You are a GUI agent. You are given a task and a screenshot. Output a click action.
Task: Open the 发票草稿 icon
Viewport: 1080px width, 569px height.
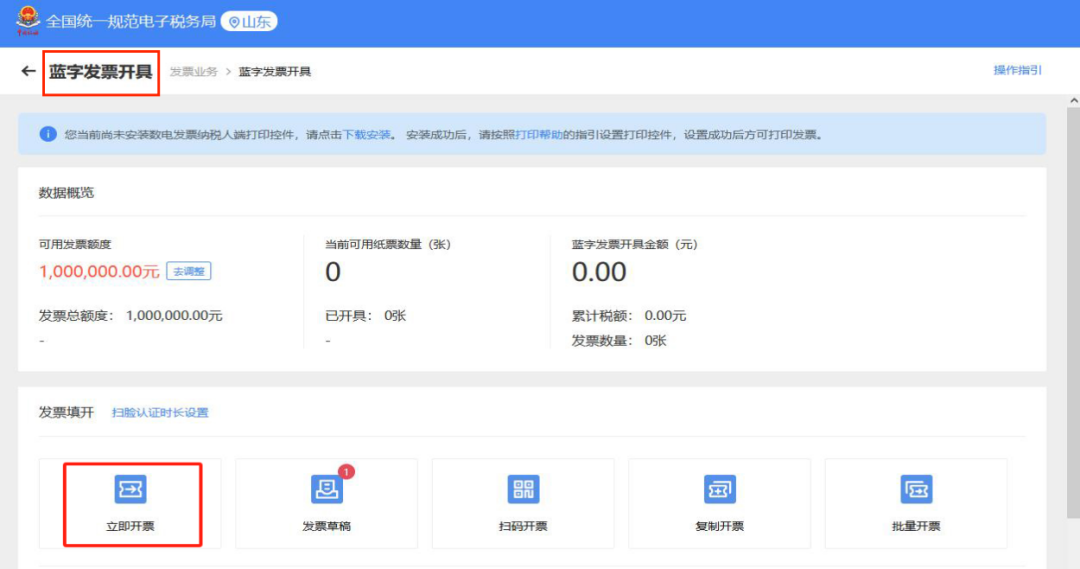326,489
